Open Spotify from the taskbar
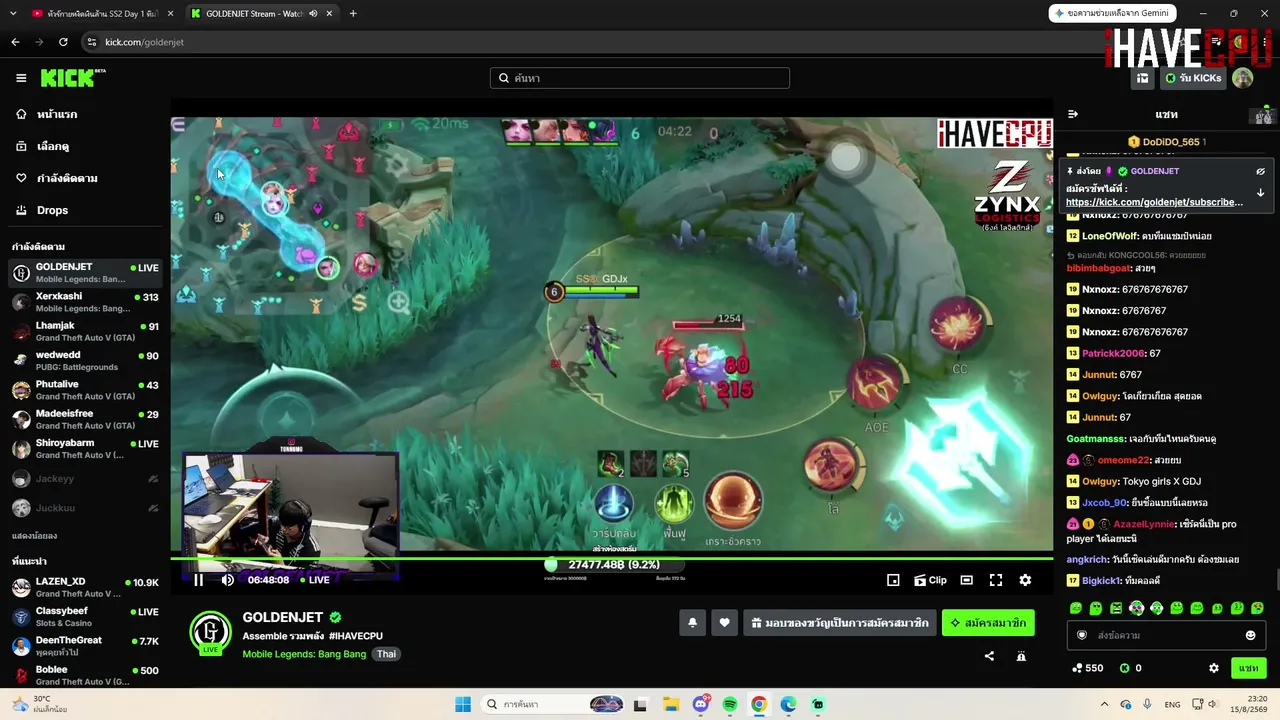 click(x=730, y=704)
